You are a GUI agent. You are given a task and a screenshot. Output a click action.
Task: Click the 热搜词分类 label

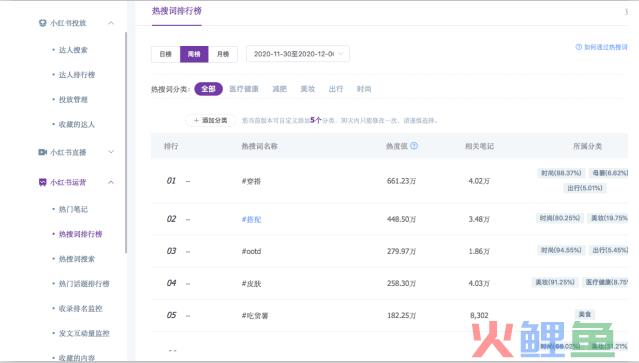coord(170,89)
